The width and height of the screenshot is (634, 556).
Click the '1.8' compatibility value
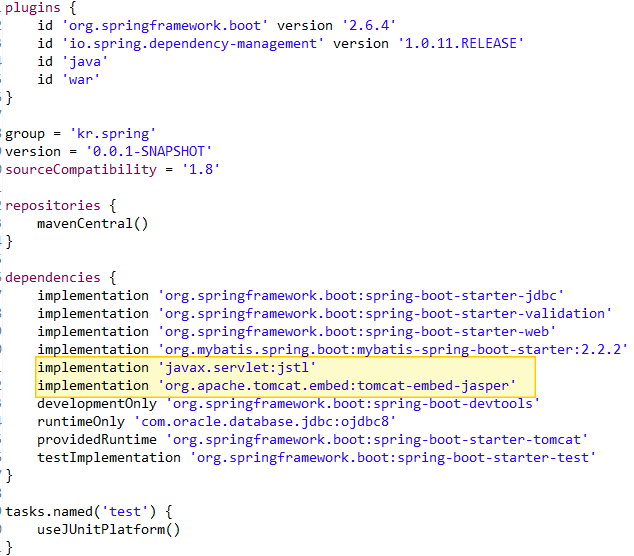(x=201, y=170)
